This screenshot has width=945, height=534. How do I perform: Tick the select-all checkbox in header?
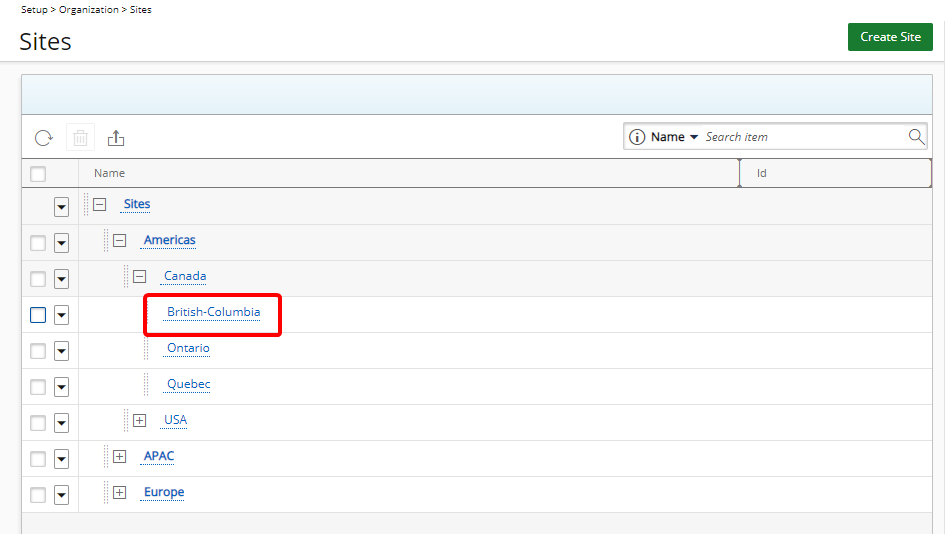[38, 174]
